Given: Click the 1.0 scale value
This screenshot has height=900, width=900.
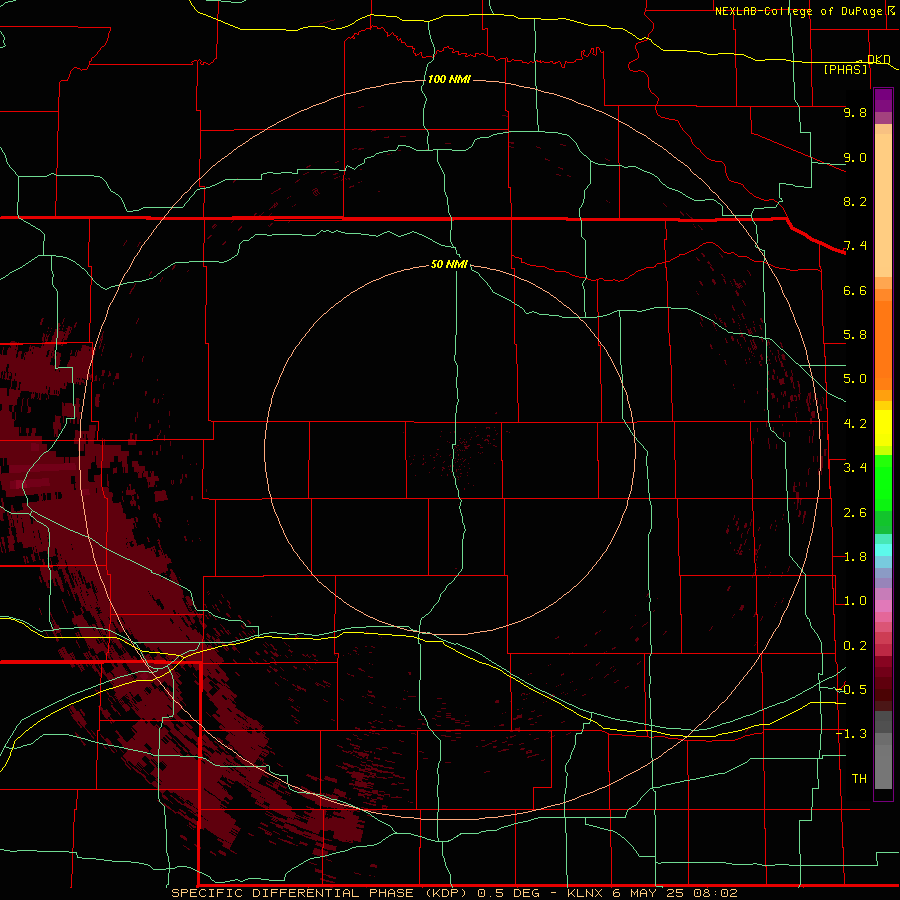Looking at the screenshot, I should click(855, 601).
